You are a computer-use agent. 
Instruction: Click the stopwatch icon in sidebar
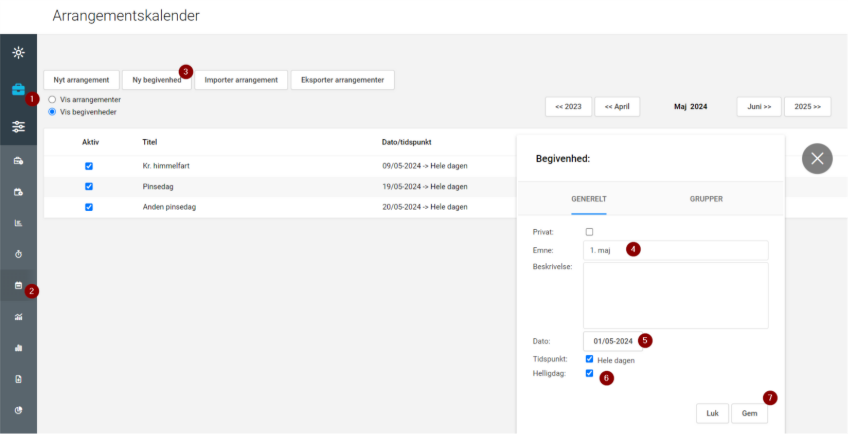point(18,254)
